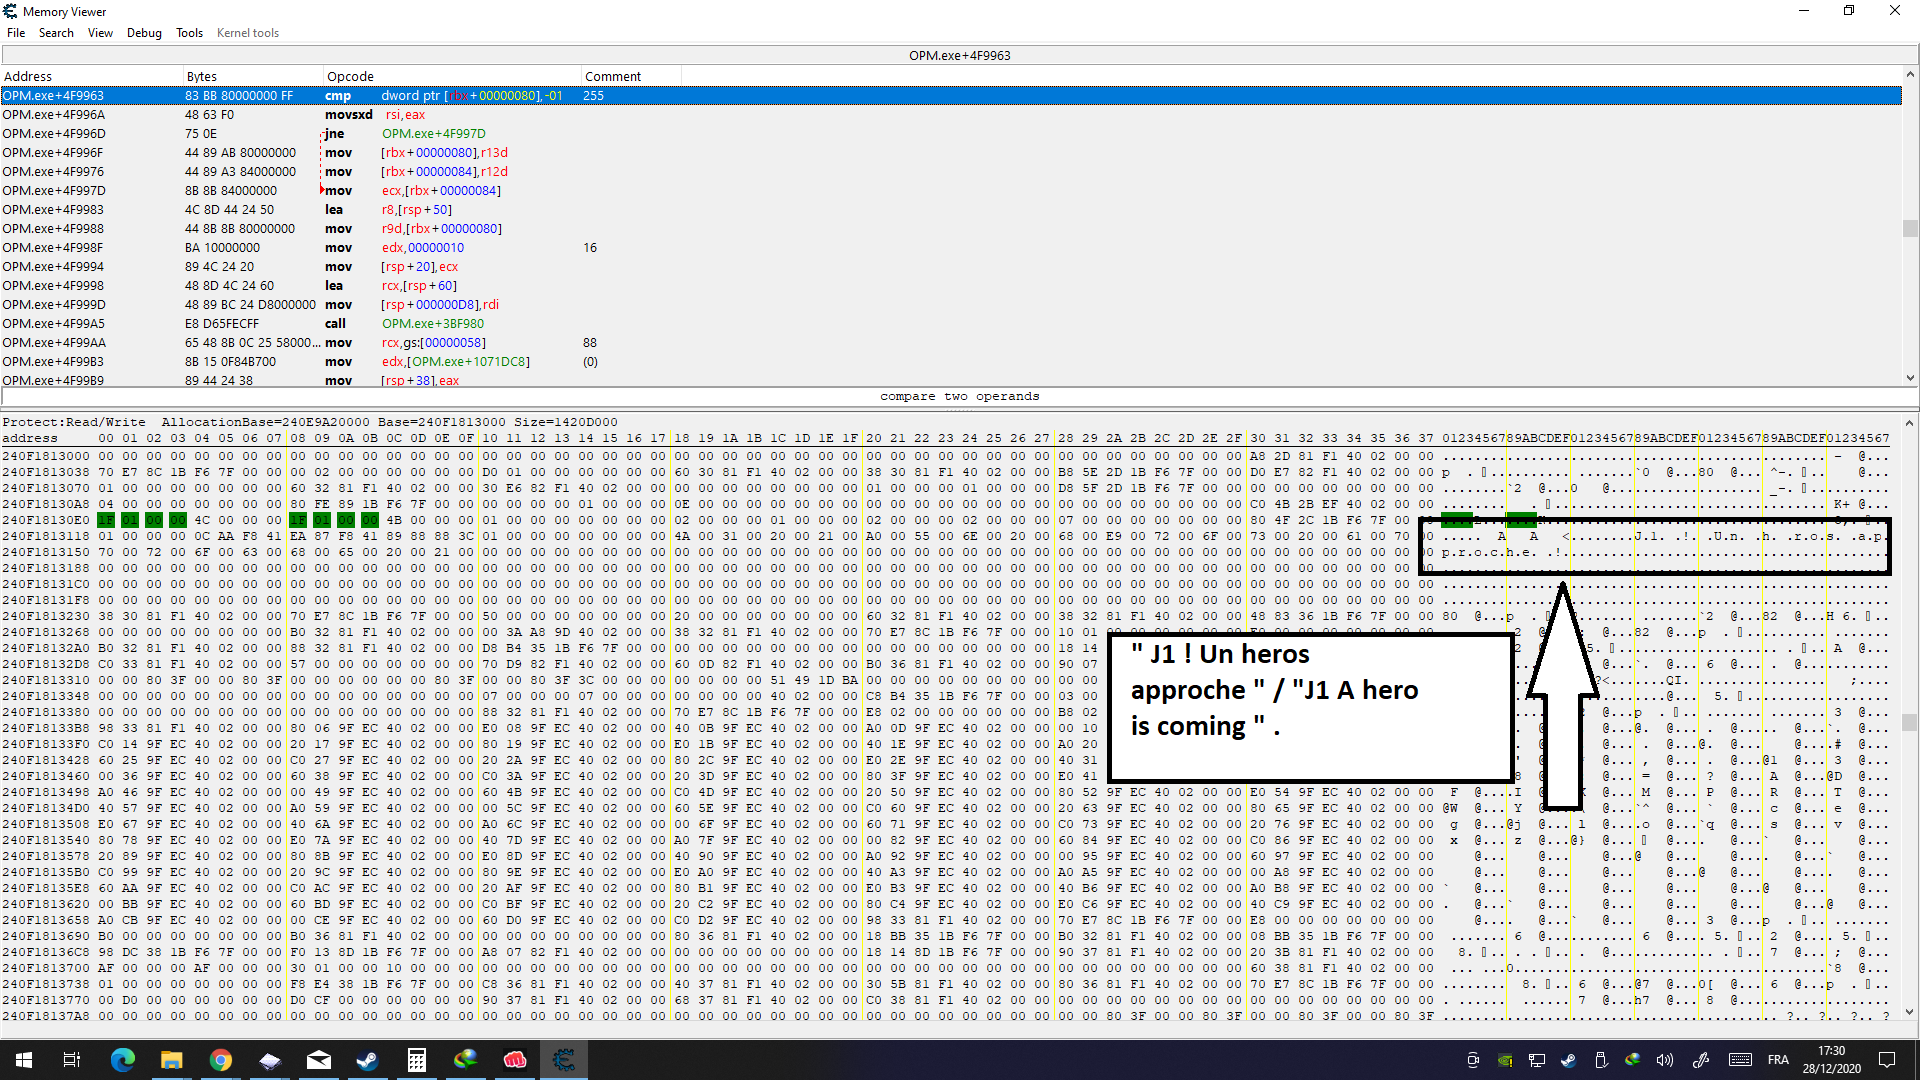Screen dimensions: 1920x1080
Task: Launch Calculator from the taskbar
Action: (417, 1060)
